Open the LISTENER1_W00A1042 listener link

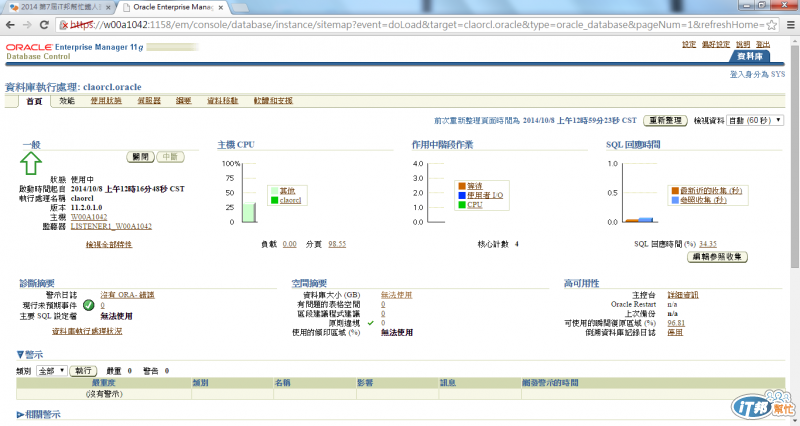pos(111,226)
